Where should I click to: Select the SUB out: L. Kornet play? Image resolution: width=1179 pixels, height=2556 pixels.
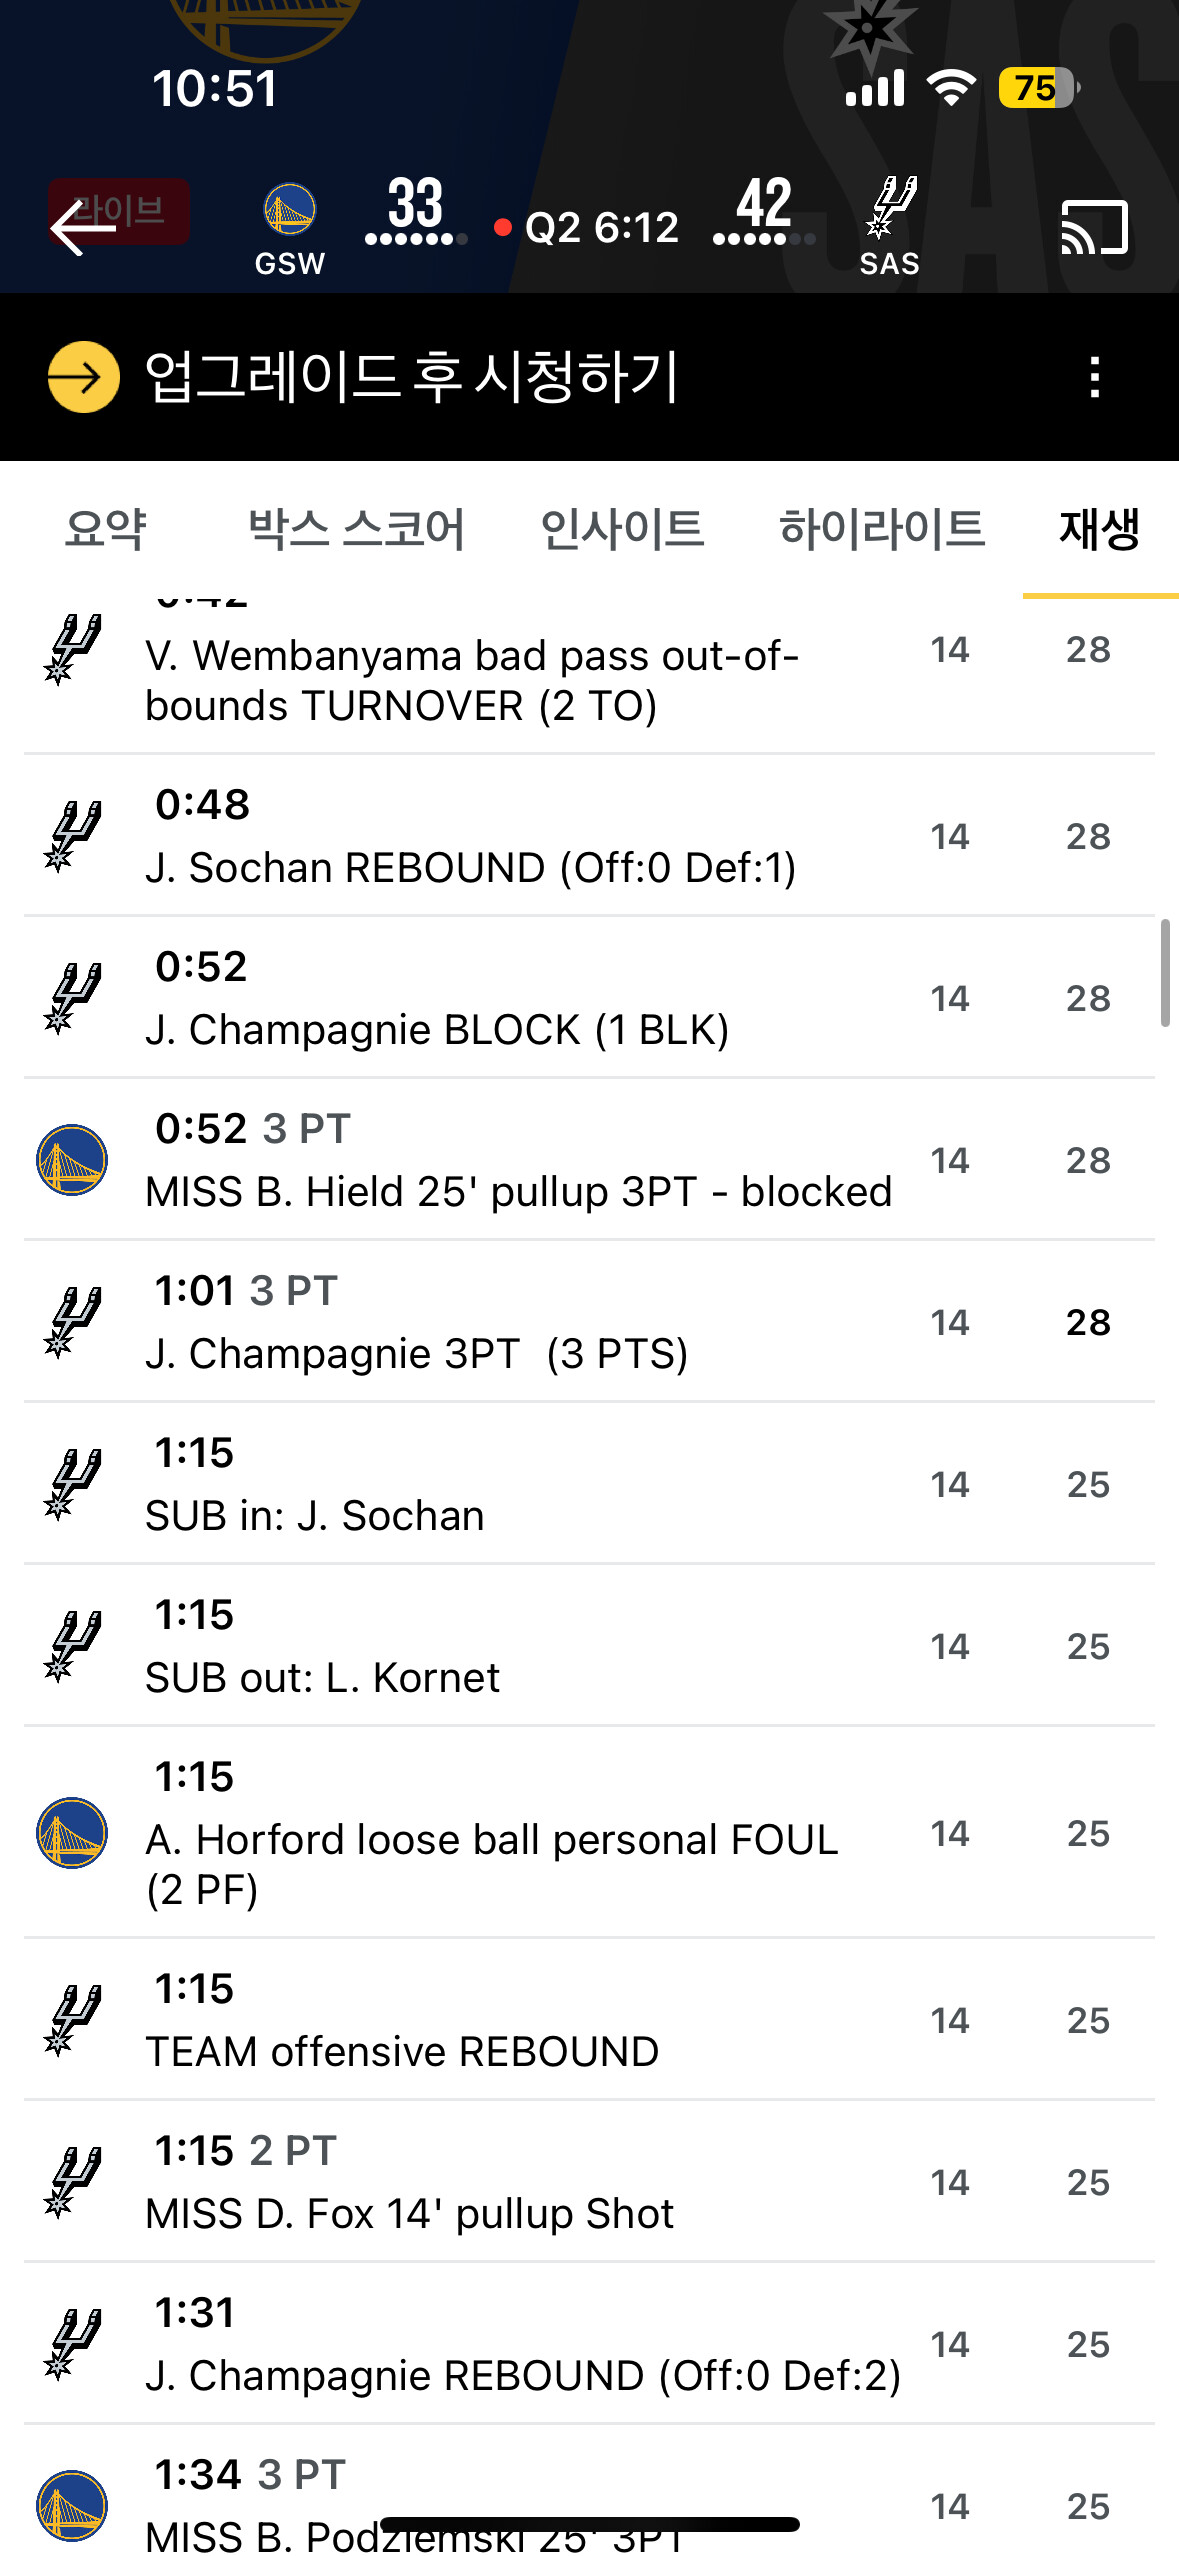pyautogui.click(x=520, y=1646)
